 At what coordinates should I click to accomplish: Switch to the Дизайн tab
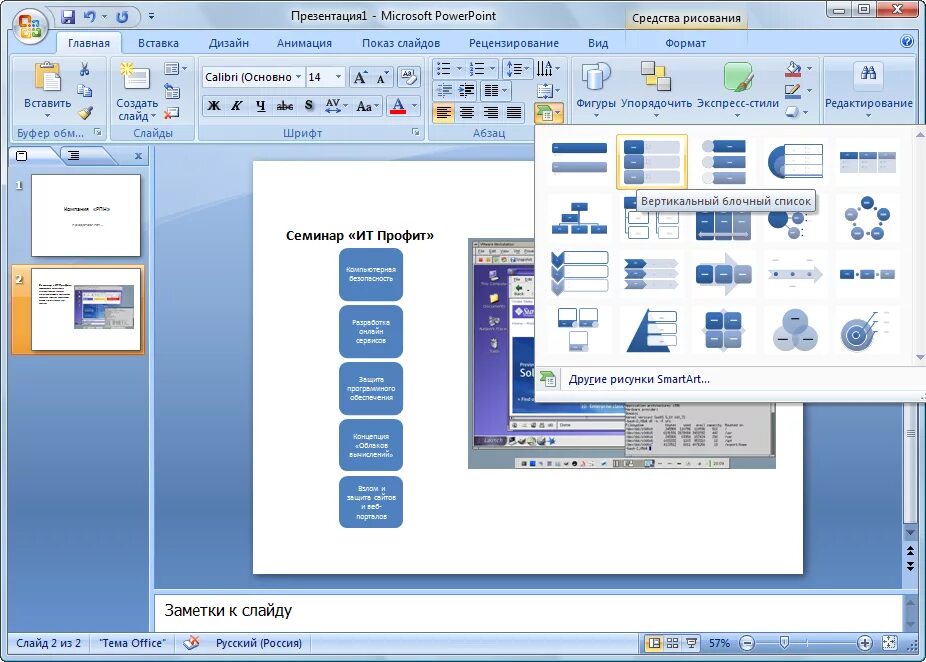(229, 43)
